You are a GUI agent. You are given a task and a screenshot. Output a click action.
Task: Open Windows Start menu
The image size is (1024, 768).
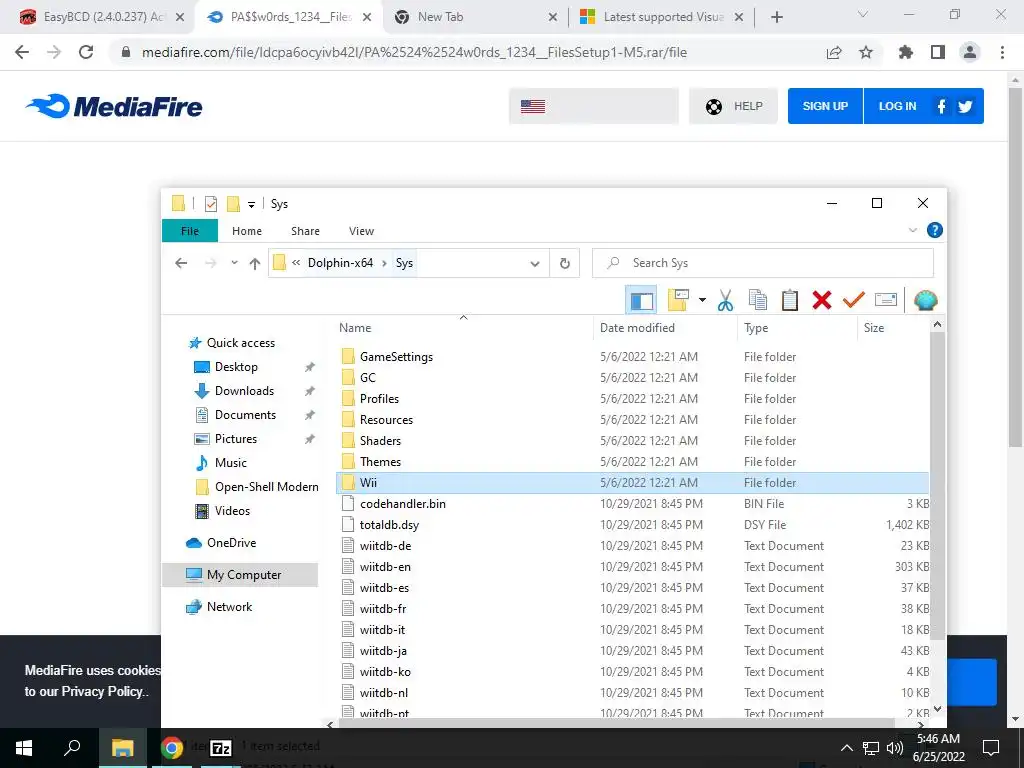[x=24, y=748]
